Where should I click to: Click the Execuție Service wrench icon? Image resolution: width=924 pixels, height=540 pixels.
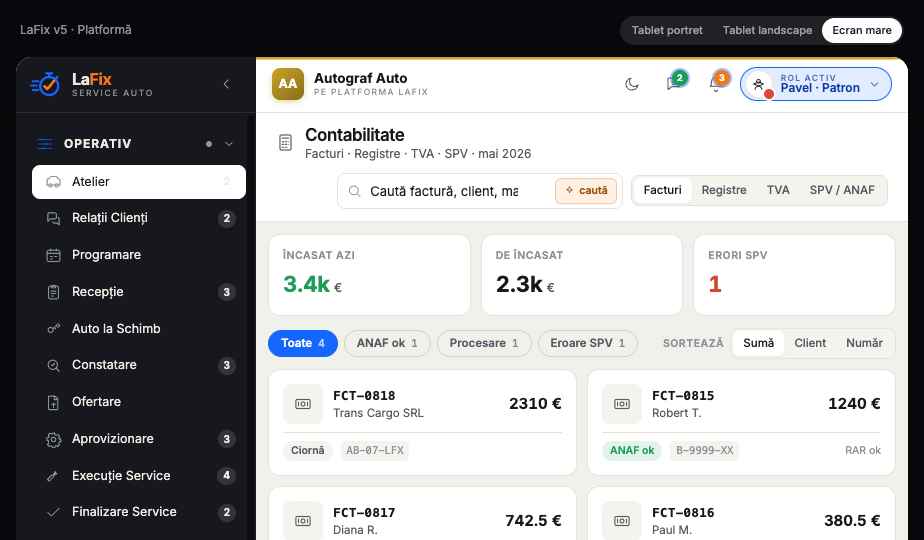53,476
